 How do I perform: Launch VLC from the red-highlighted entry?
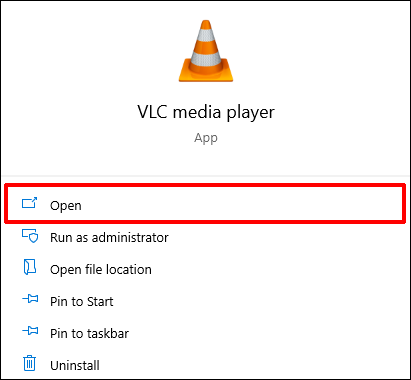click(x=205, y=204)
